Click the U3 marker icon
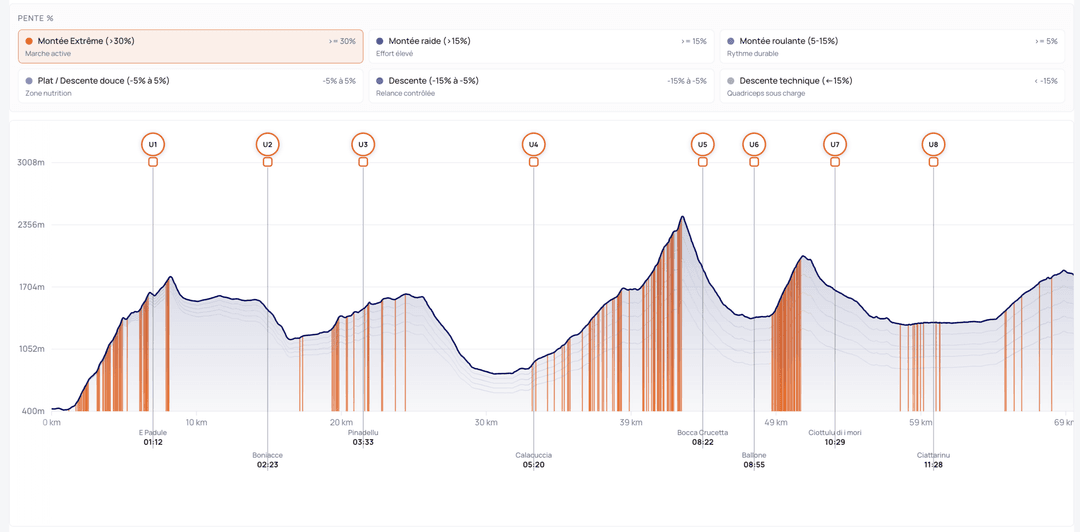Viewport: 1080px width, 532px height. [363, 145]
